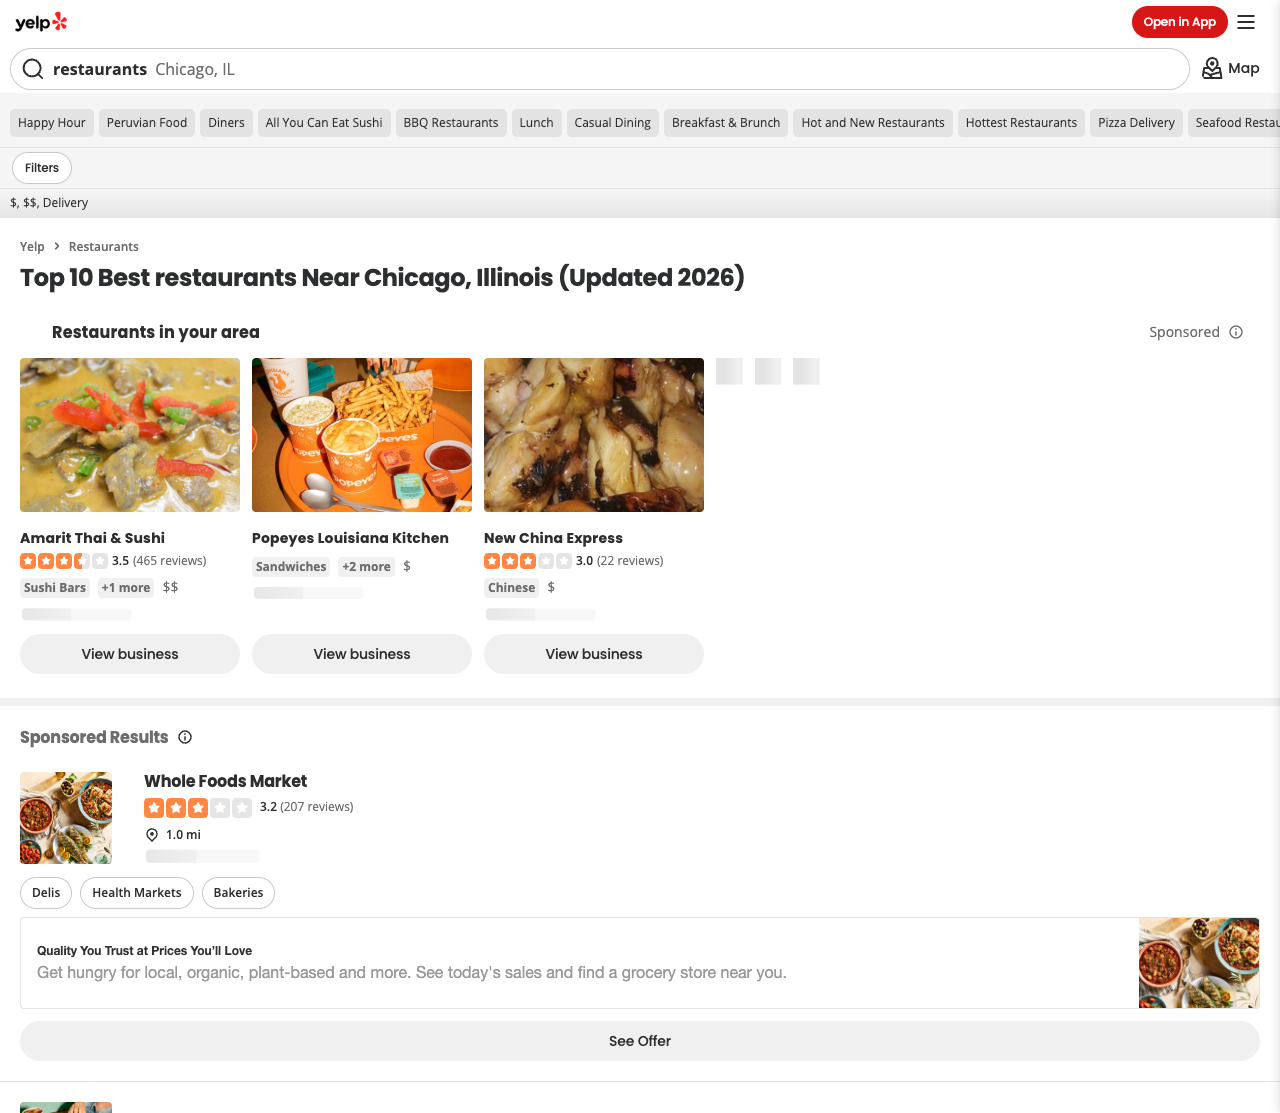Open the hamburger menu icon

click(x=1246, y=22)
